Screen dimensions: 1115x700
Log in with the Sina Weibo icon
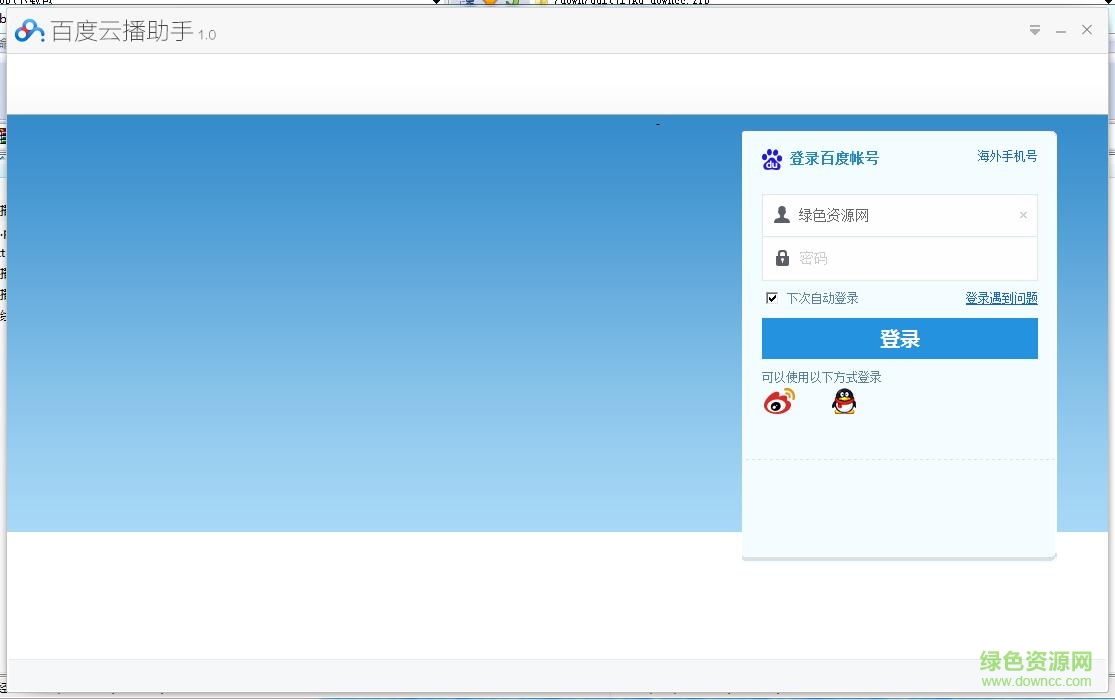(x=778, y=400)
